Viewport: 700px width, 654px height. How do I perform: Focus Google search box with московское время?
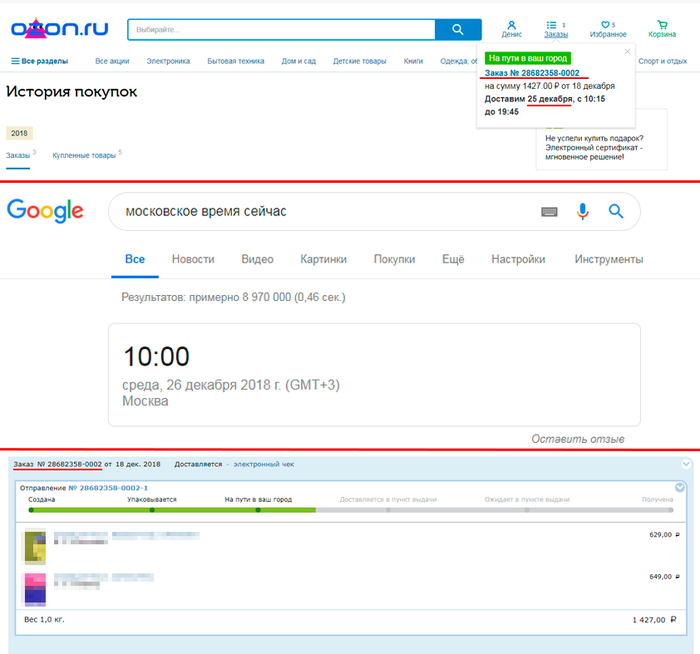(321, 211)
